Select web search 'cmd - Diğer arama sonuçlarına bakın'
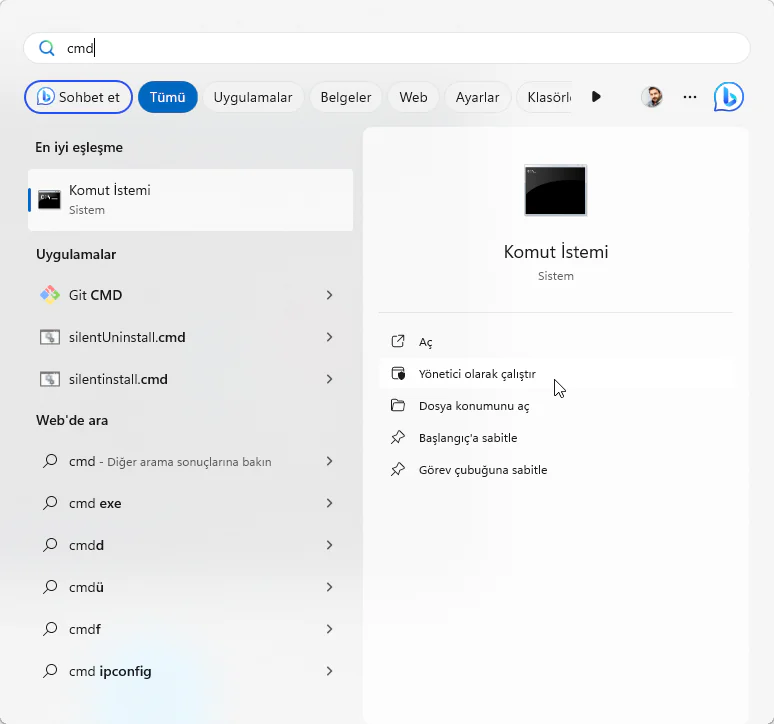Screen dimensions: 774x724 (x=191, y=461)
